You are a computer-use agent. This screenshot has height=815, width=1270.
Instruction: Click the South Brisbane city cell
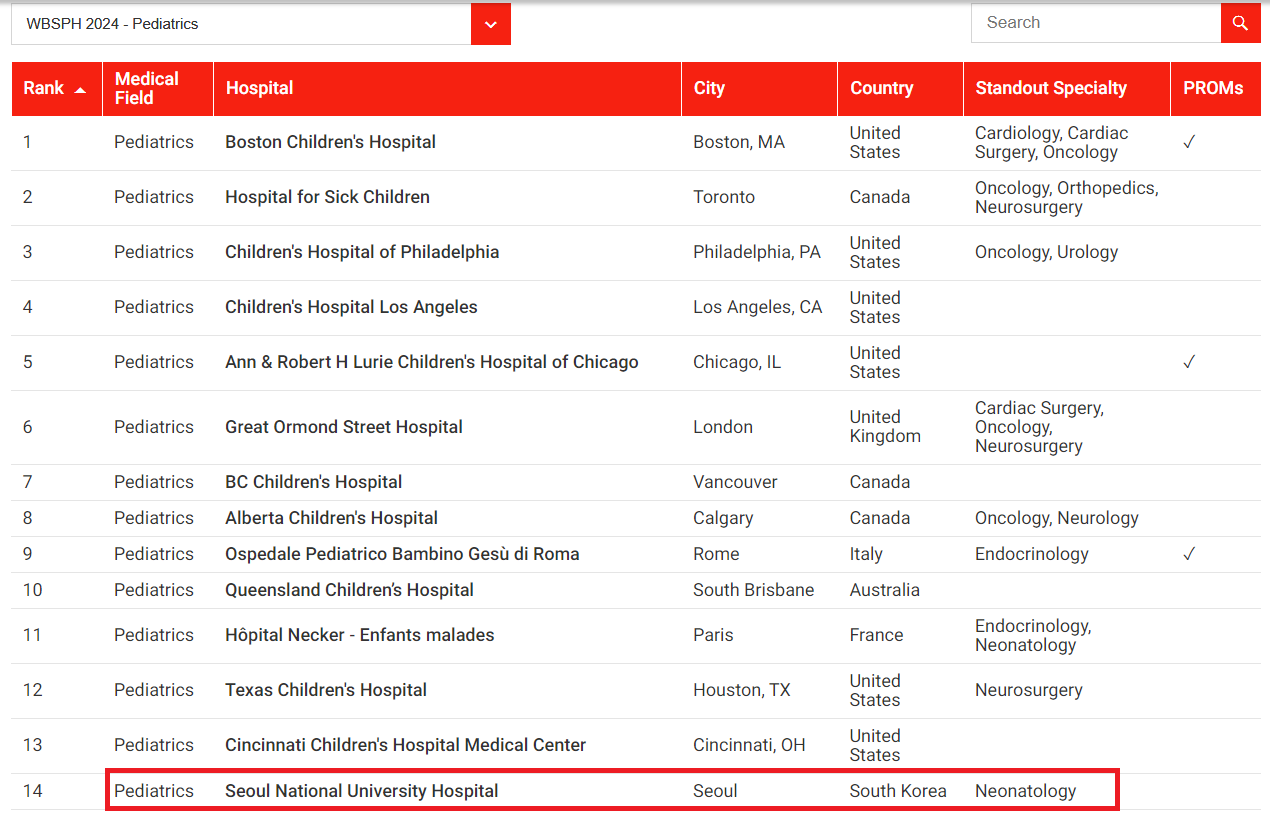[x=754, y=590]
